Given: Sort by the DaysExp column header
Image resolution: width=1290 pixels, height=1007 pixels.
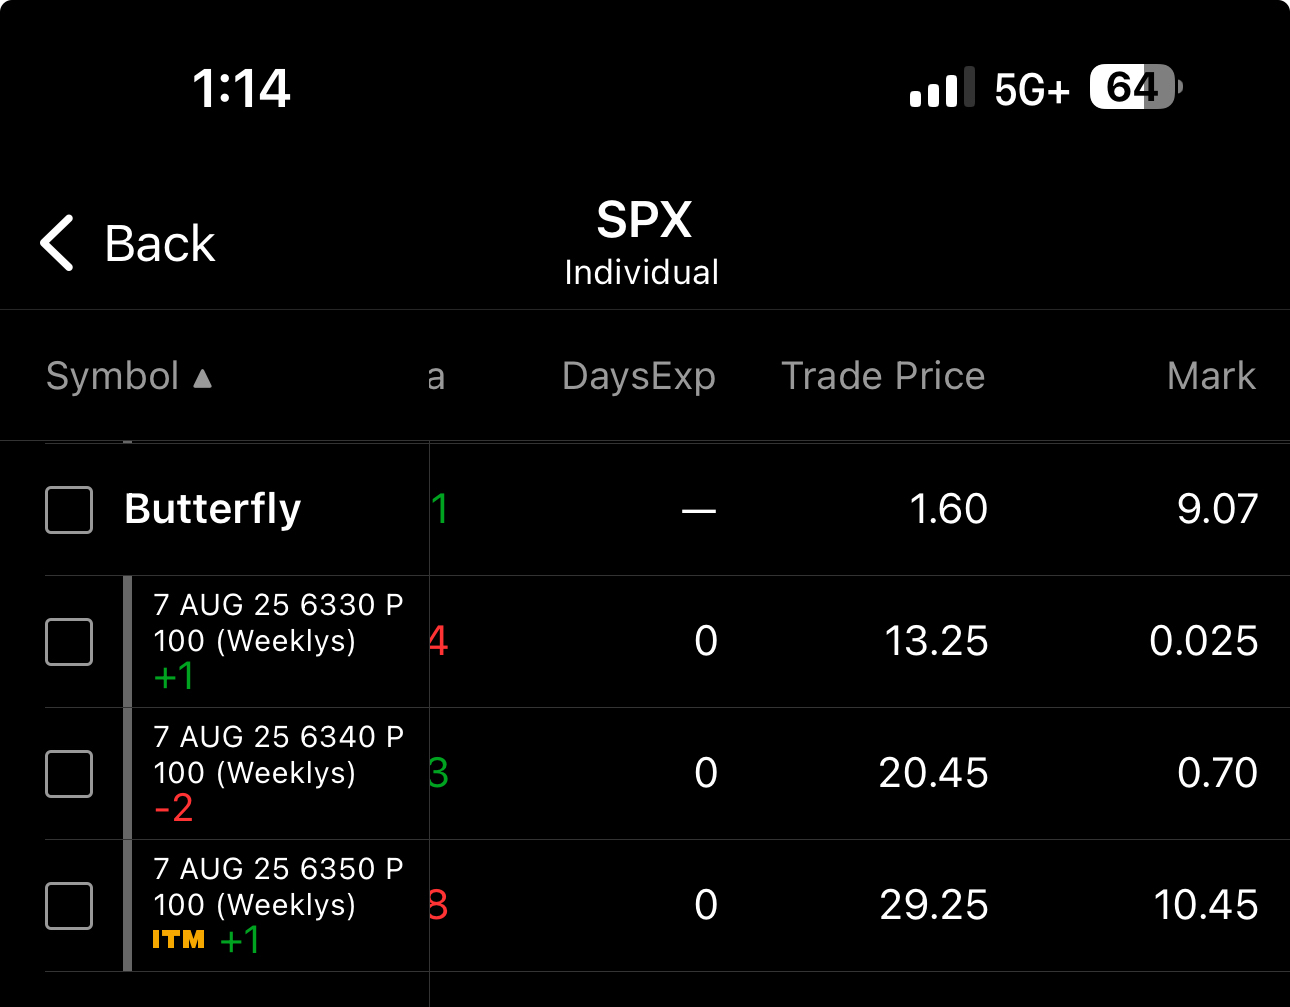Looking at the screenshot, I should [x=638, y=377].
